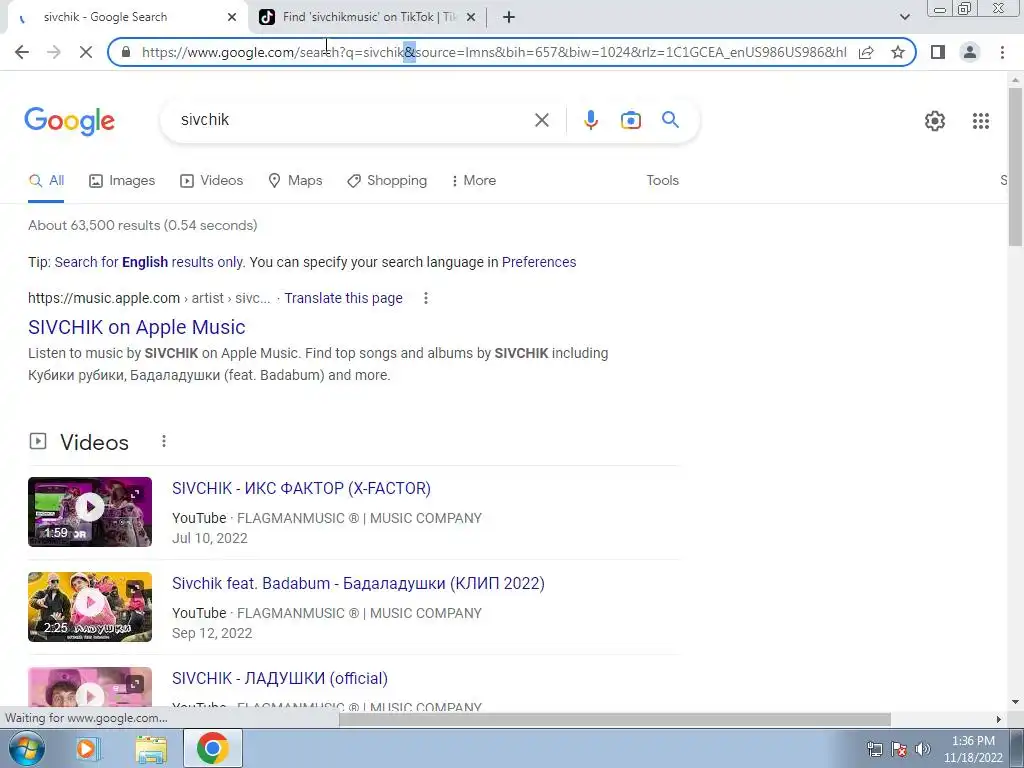Click the horizontal page scrollbar
This screenshot has height=768, width=1024.
tap(614, 719)
